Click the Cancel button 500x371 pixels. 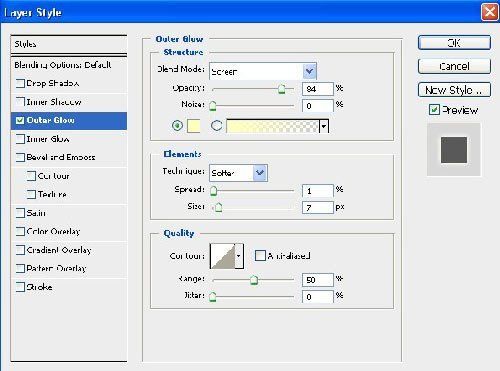point(454,66)
